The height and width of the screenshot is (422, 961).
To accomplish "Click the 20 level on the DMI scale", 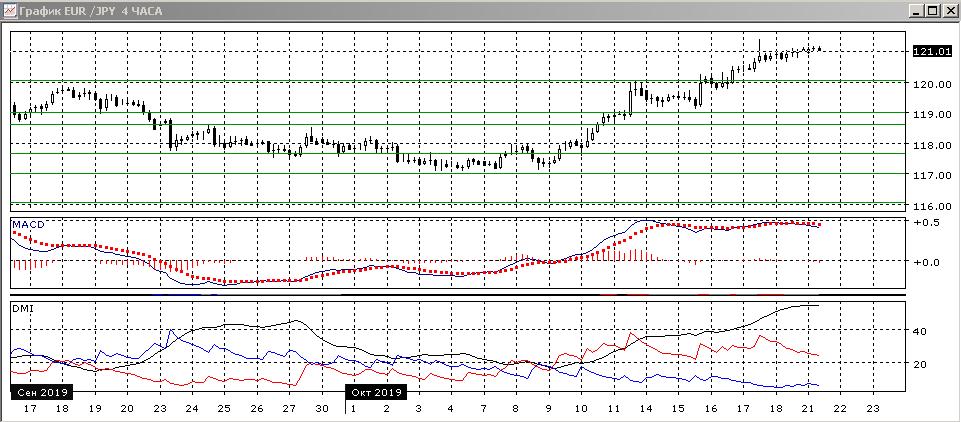I will 919,364.
